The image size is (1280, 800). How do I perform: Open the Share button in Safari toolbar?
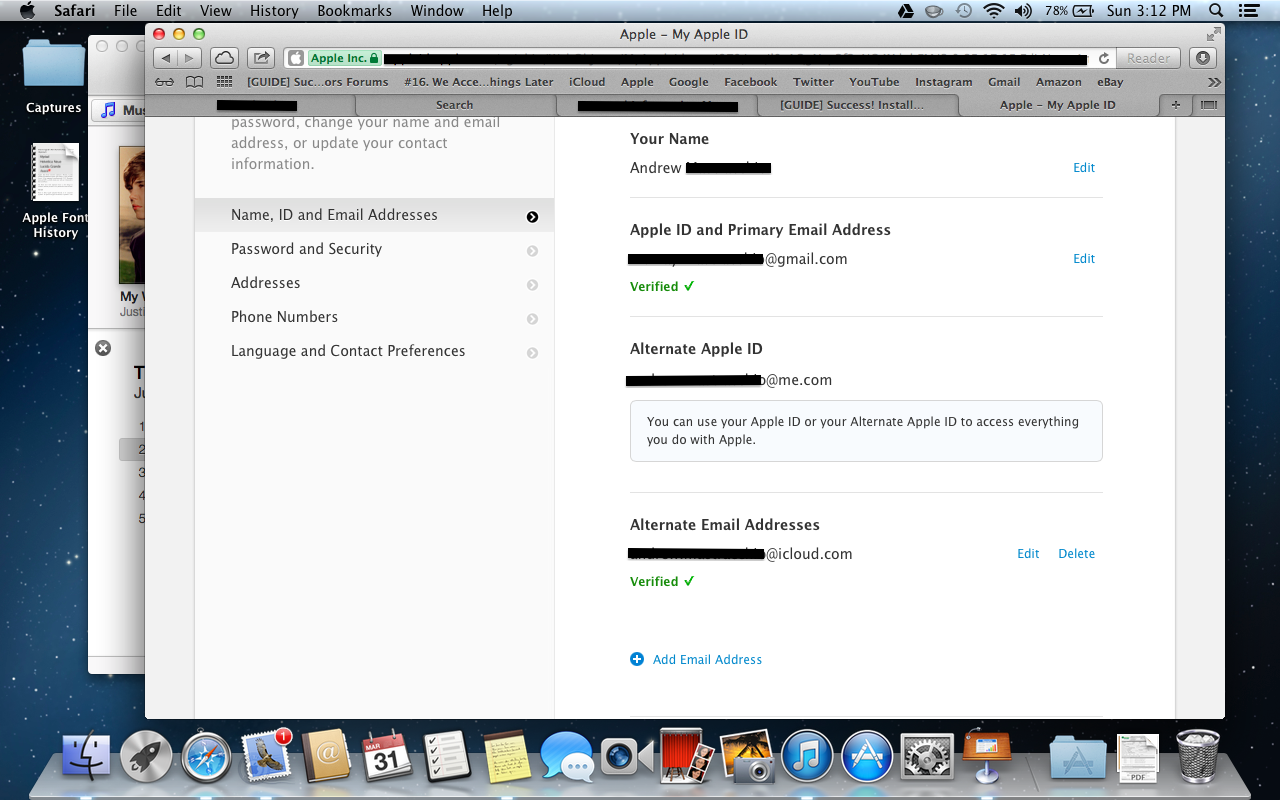click(x=261, y=58)
